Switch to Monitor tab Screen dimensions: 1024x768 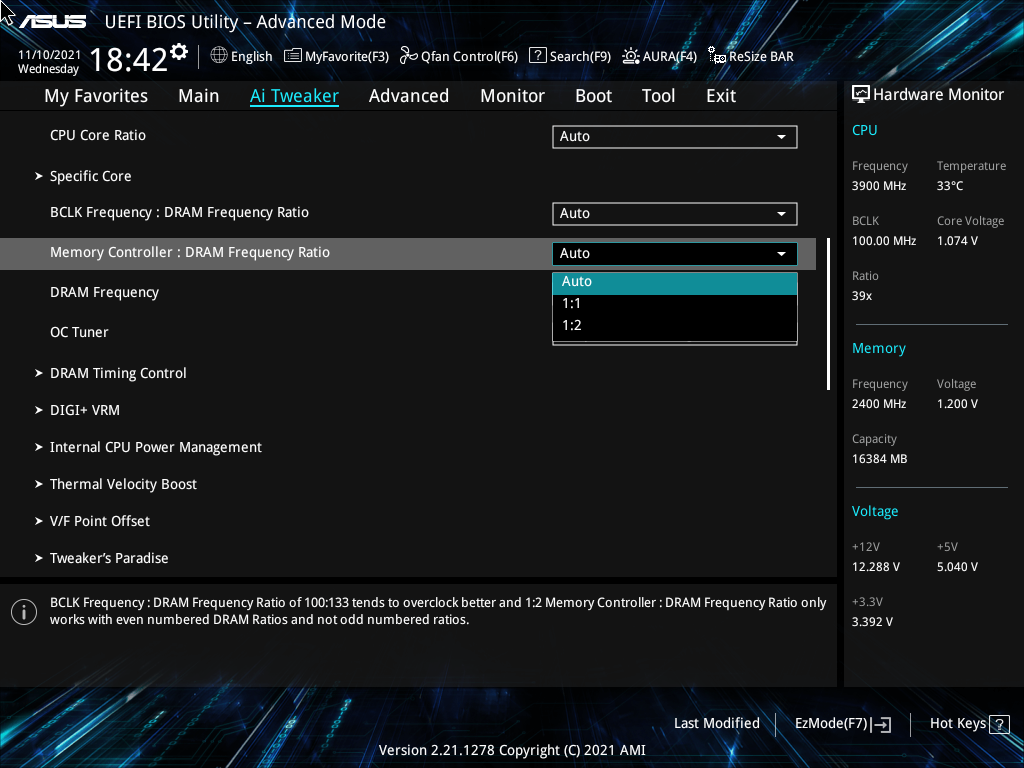512,96
